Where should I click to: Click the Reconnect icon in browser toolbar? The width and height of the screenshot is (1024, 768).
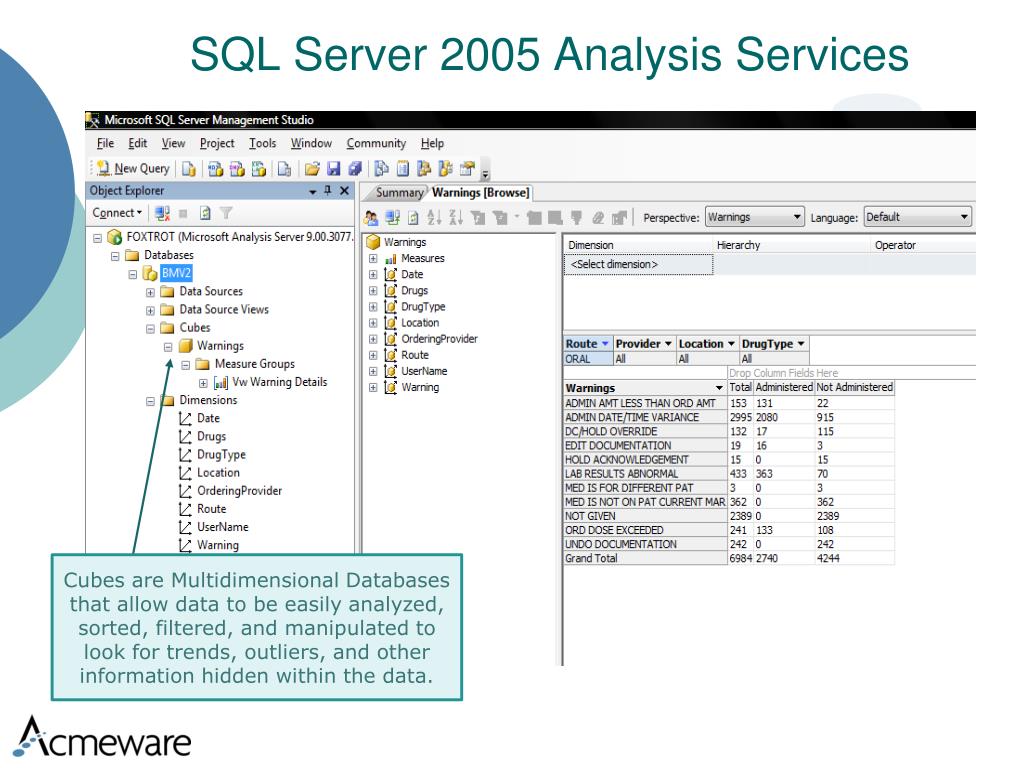pyautogui.click(x=392, y=217)
